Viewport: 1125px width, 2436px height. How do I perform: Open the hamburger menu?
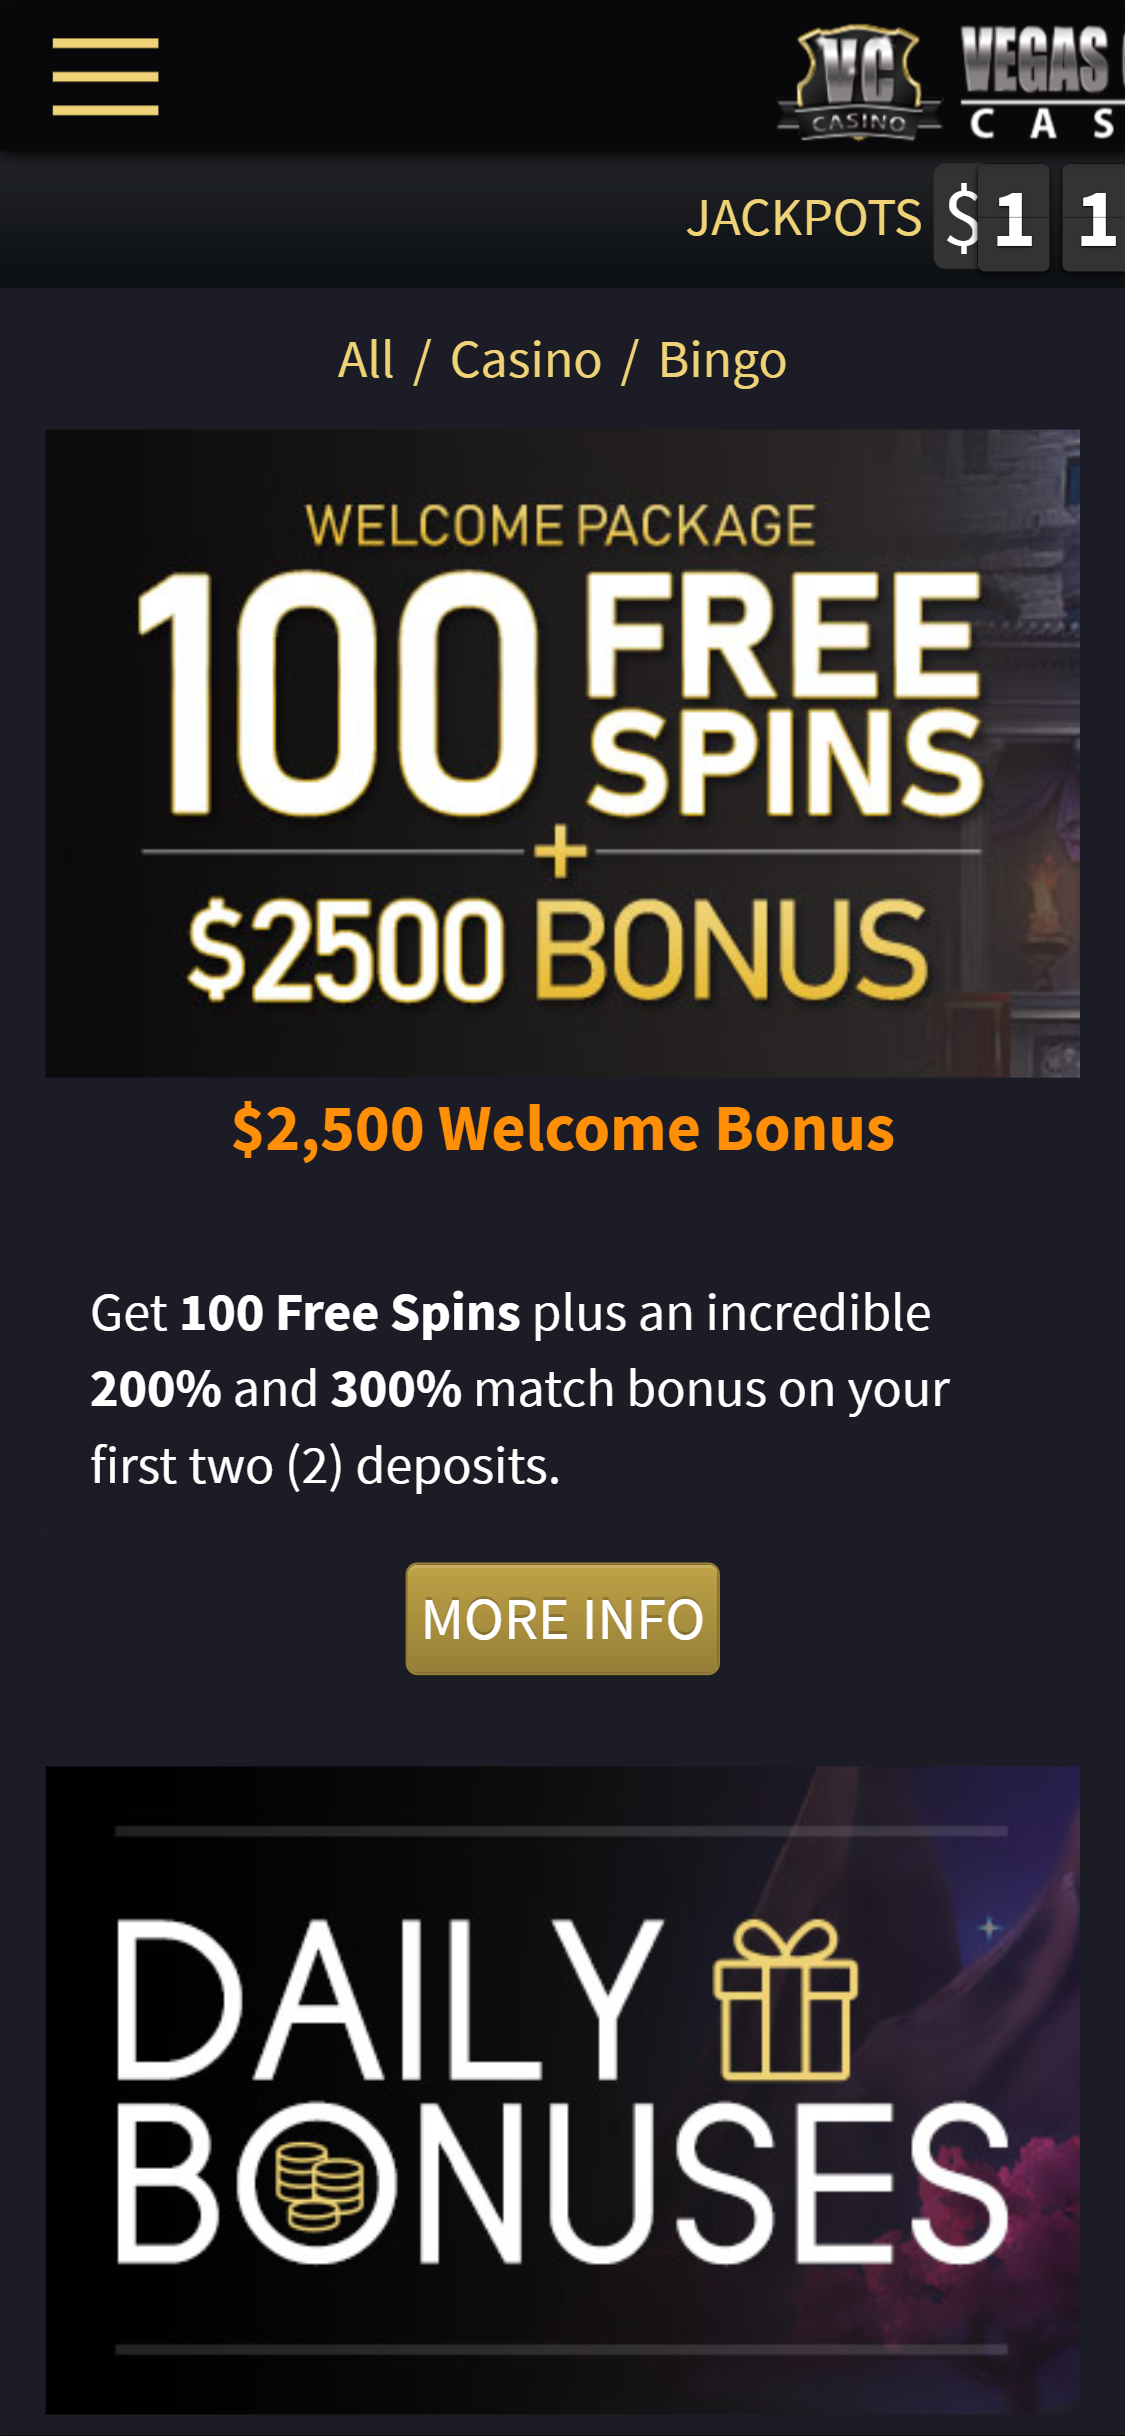[x=105, y=77]
